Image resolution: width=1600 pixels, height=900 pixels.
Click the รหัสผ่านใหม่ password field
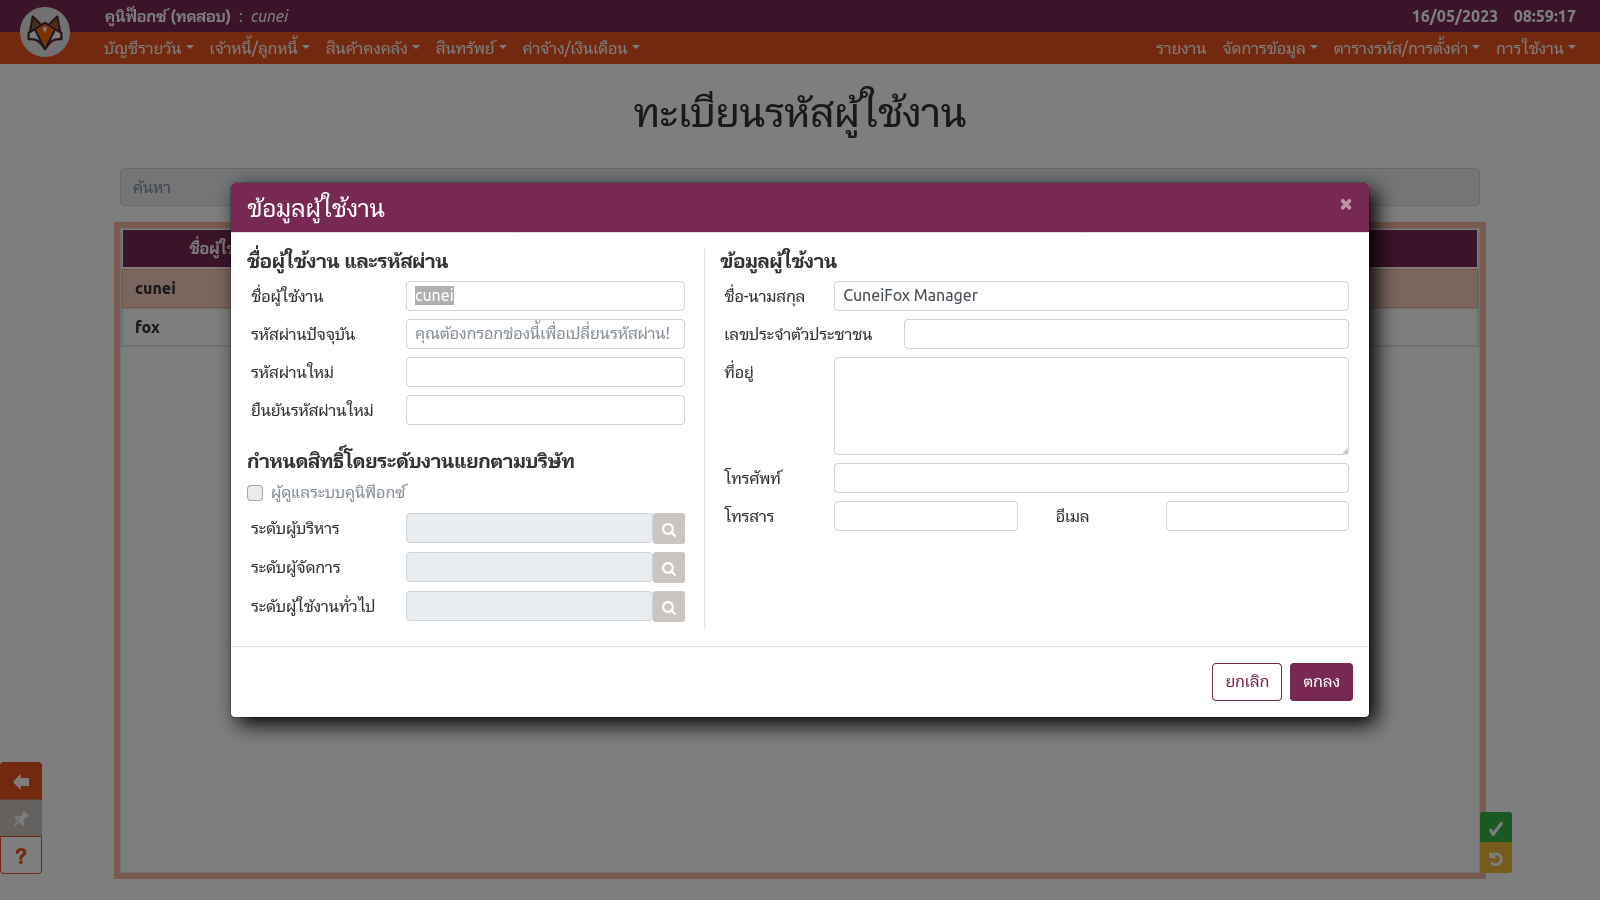coord(545,372)
